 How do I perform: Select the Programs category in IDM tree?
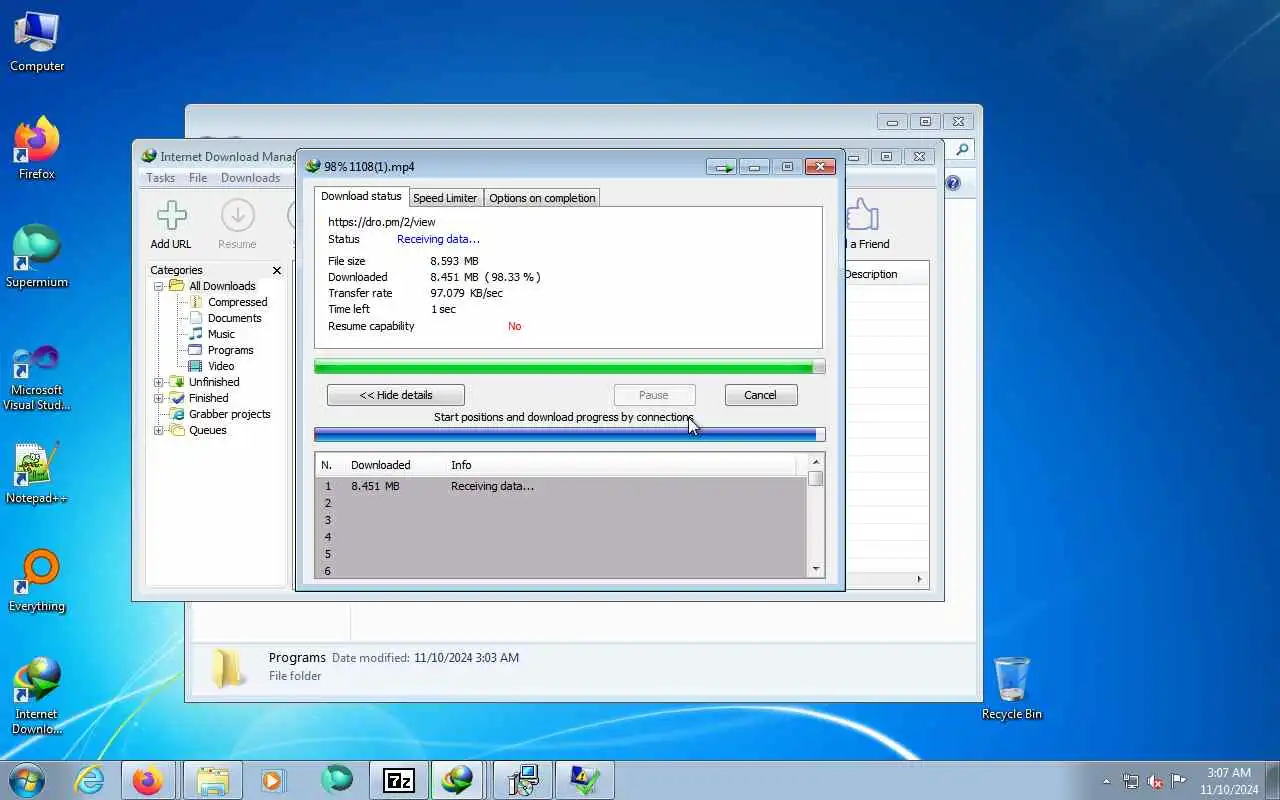[x=230, y=350]
